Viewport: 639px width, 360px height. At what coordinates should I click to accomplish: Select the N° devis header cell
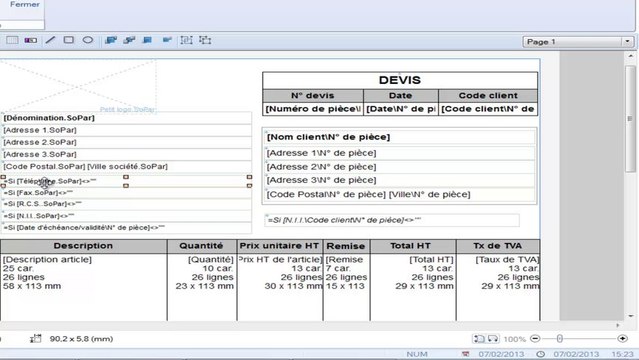313,95
